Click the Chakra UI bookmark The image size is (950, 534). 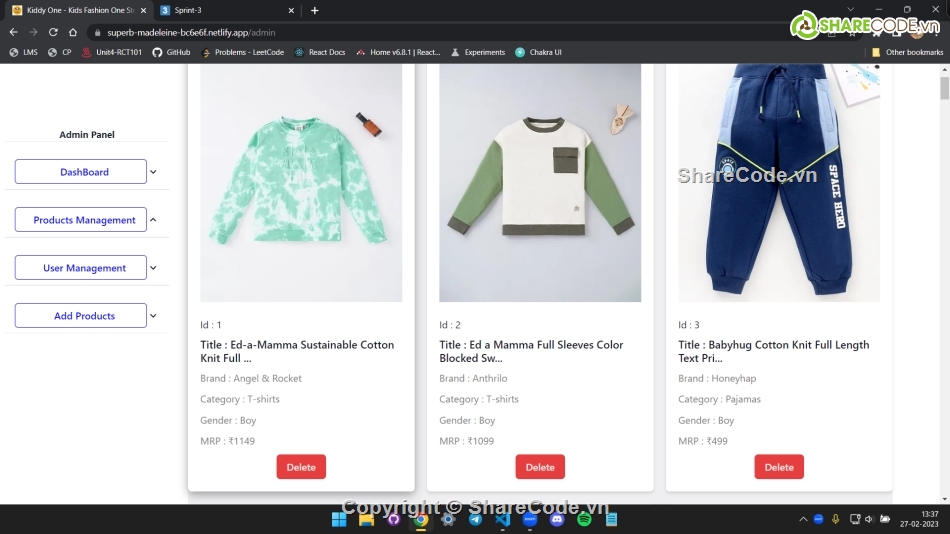[x=538, y=52]
